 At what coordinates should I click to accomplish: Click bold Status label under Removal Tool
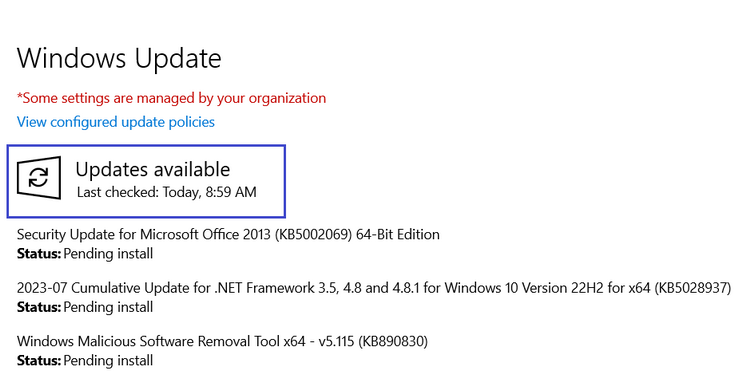tap(39, 361)
